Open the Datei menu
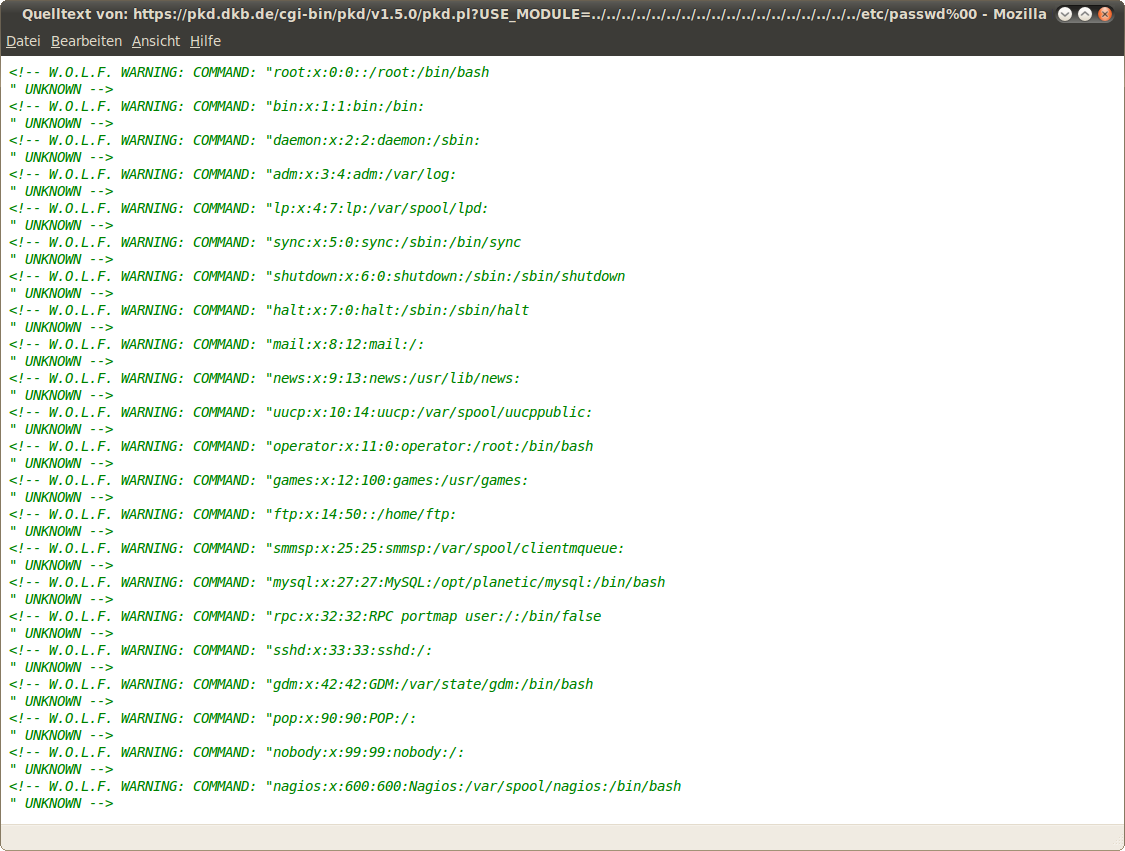 (23, 41)
